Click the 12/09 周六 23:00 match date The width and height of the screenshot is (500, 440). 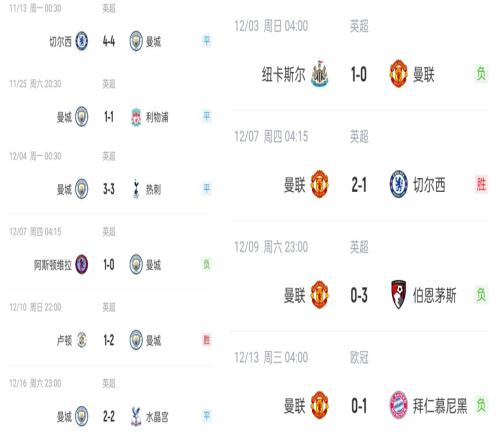[271, 247]
